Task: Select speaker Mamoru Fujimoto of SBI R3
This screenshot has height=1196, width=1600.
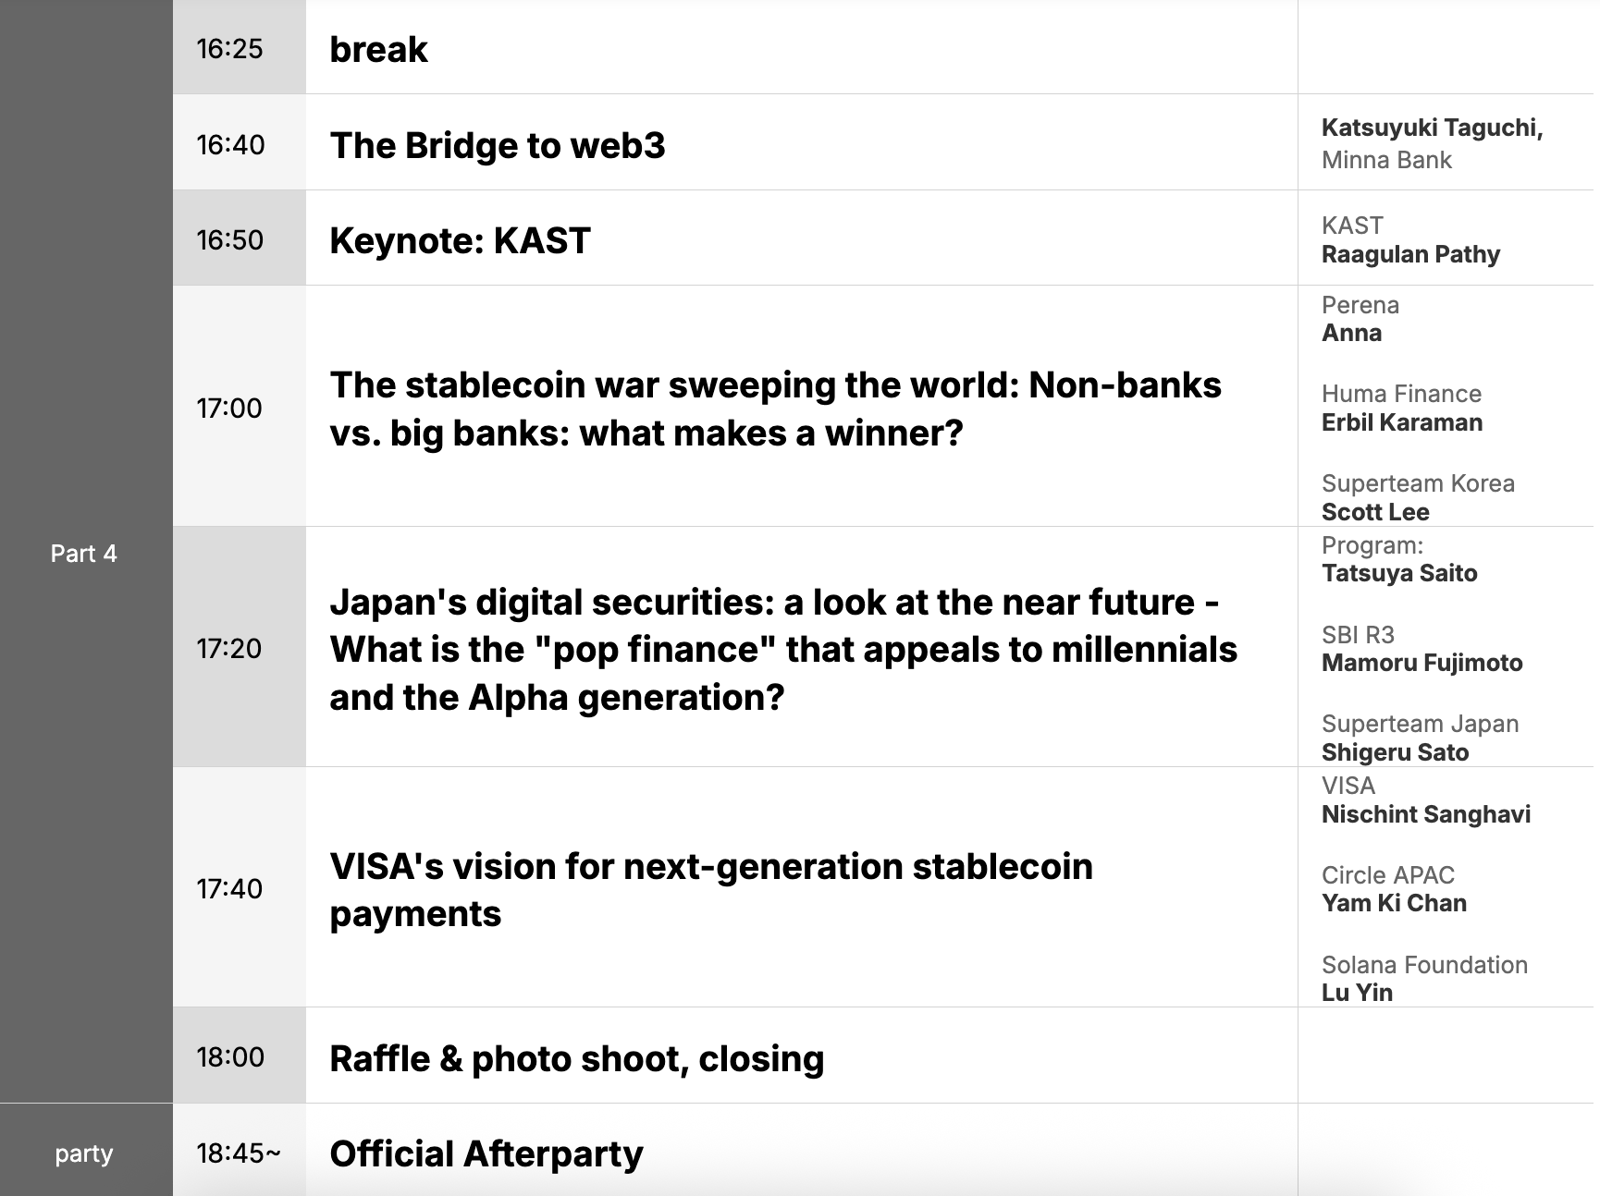Action: point(1421,663)
